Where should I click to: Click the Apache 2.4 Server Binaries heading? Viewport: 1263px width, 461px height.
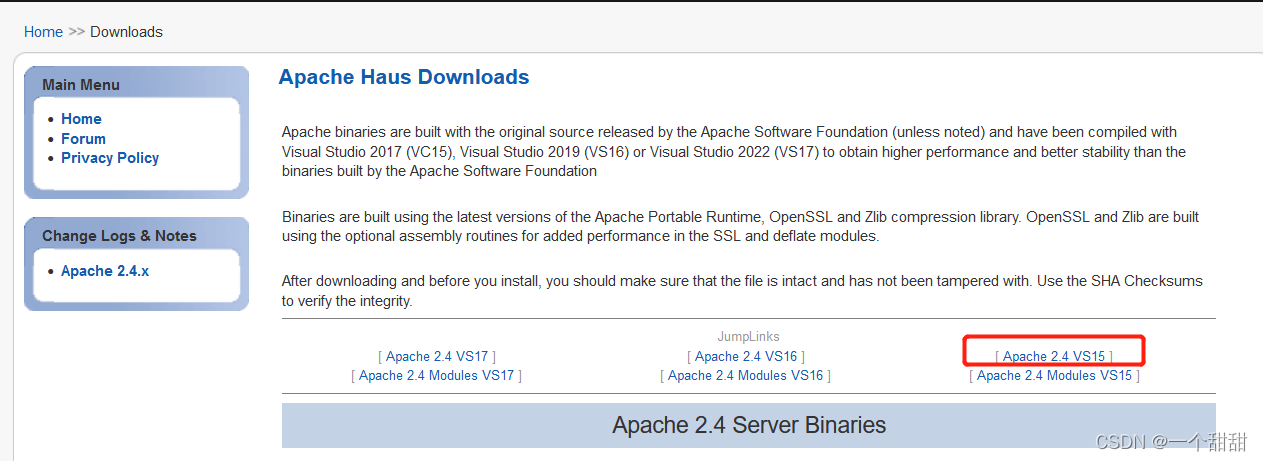coord(749,425)
